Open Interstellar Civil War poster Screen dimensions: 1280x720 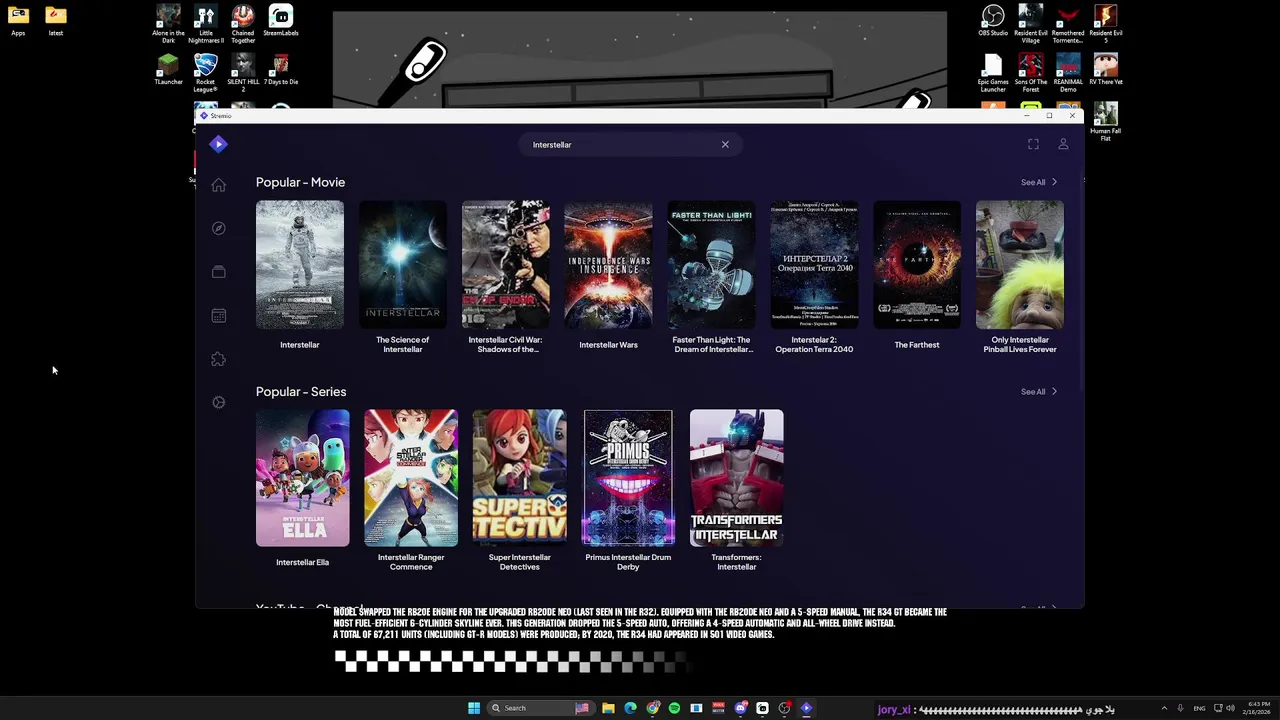point(505,265)
